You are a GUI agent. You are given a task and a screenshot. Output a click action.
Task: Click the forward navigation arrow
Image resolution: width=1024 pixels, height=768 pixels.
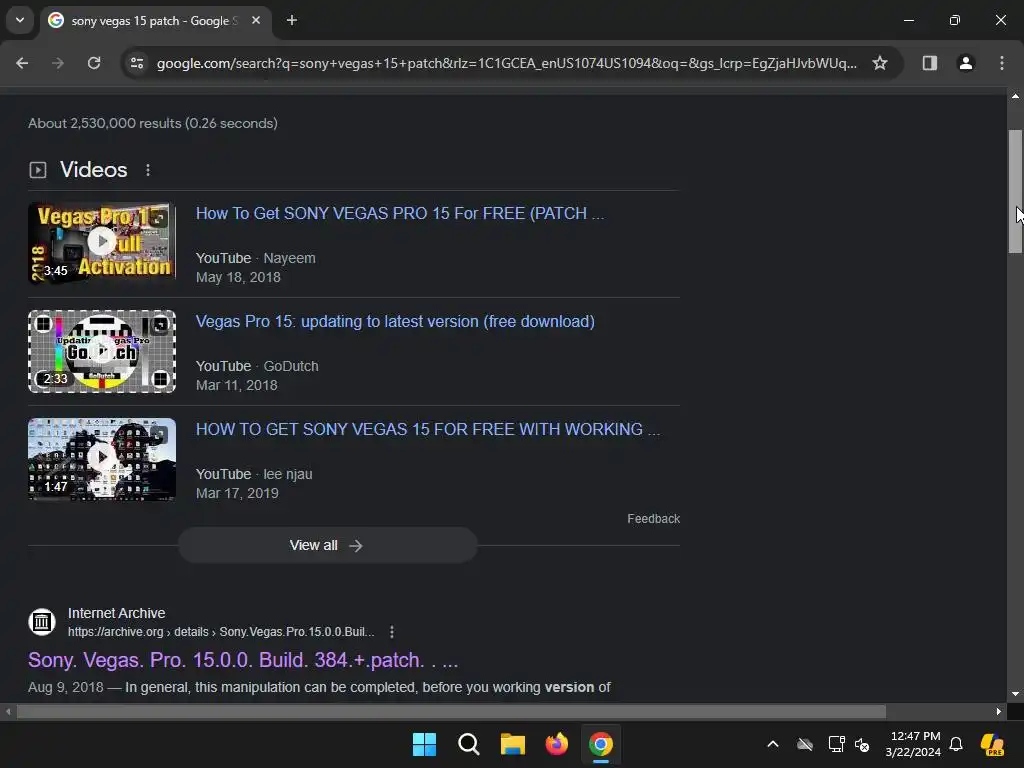pyautogui.click(x=58, y=63)
